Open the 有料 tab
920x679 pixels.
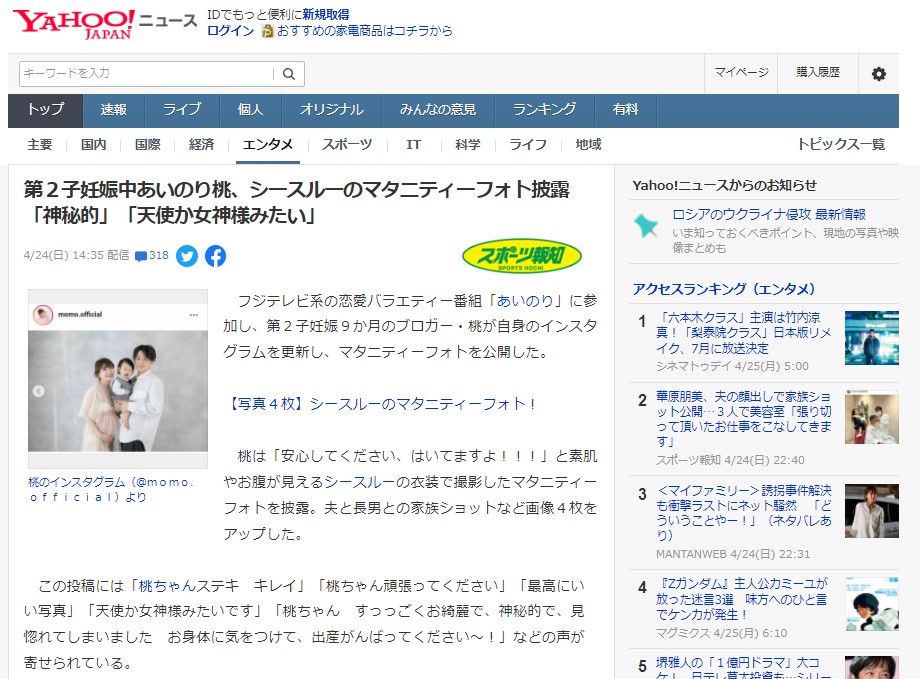coord(625,110)
